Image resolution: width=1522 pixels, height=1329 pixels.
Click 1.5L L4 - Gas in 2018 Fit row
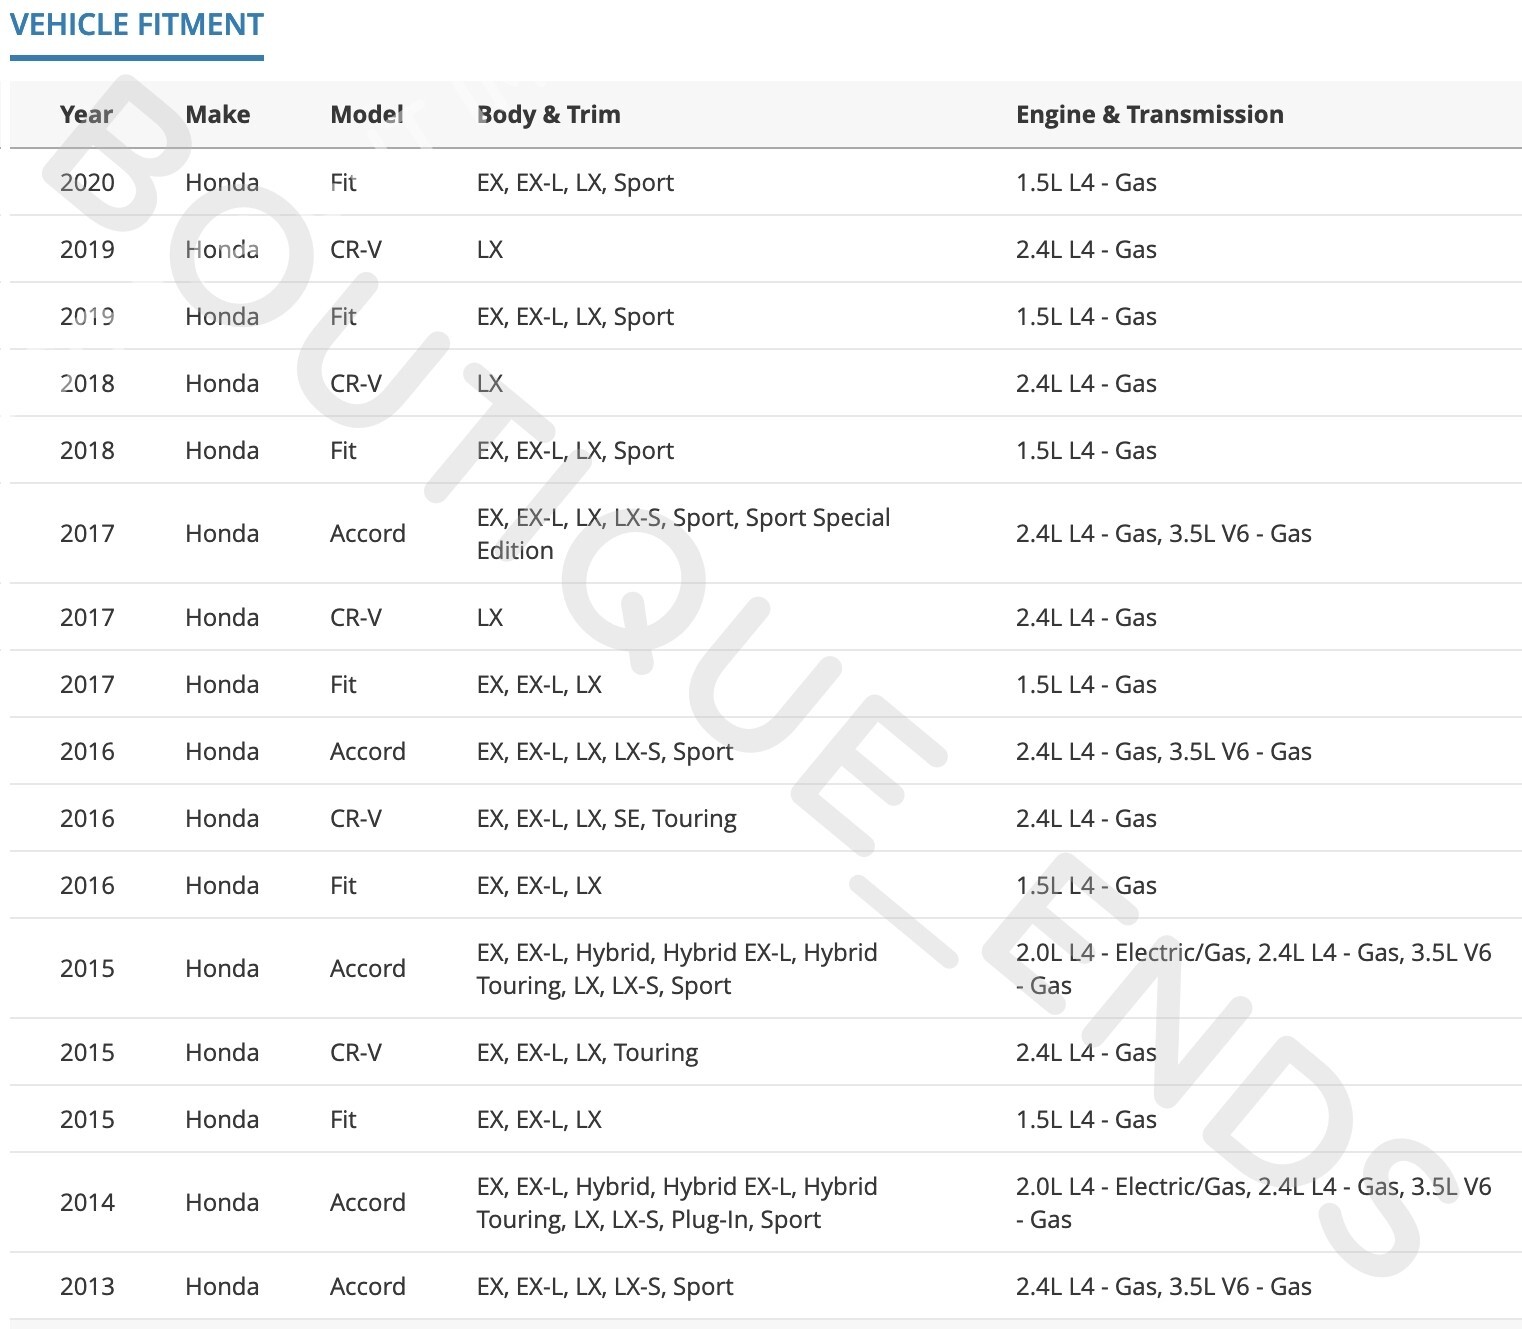pos(1086,450)
